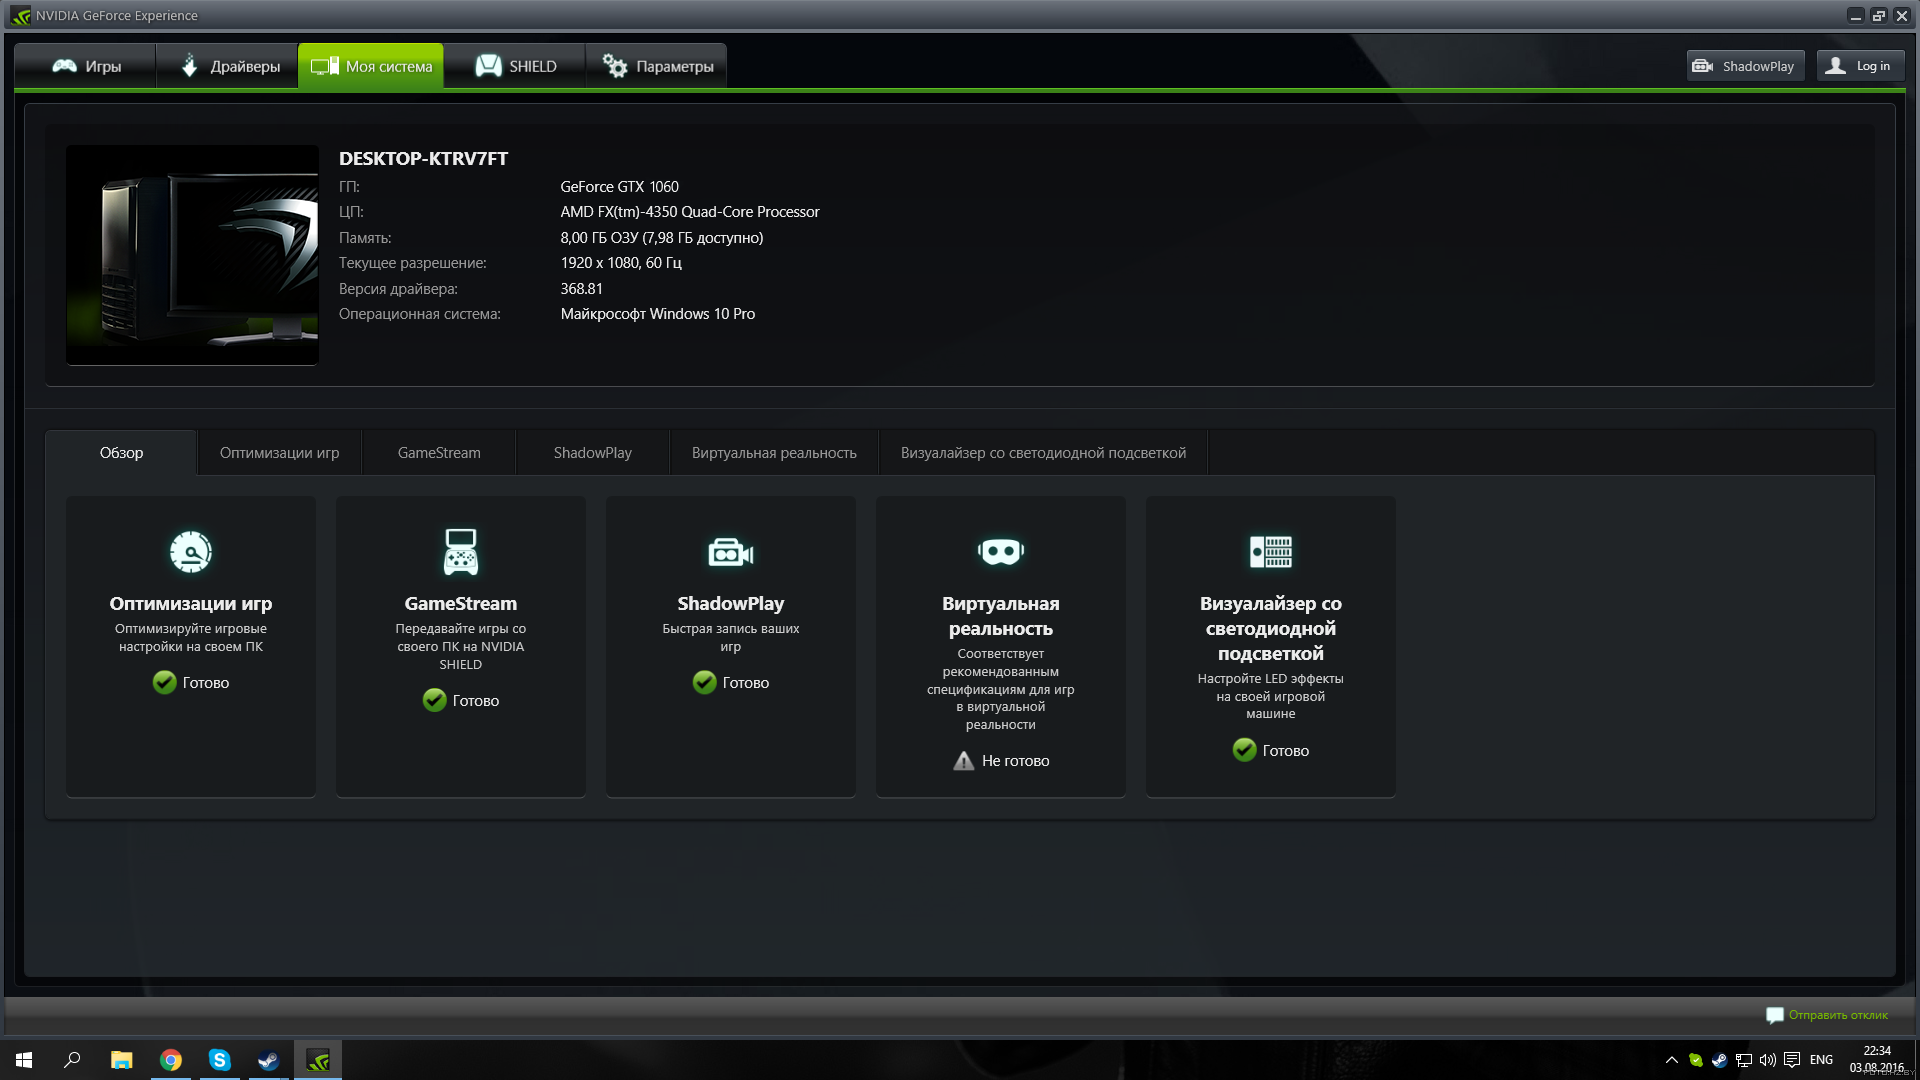This screenshot has width=1920, height=1080.
Task: Click the GeForce GTX 1060 value
Action: (x=619, y=187)
